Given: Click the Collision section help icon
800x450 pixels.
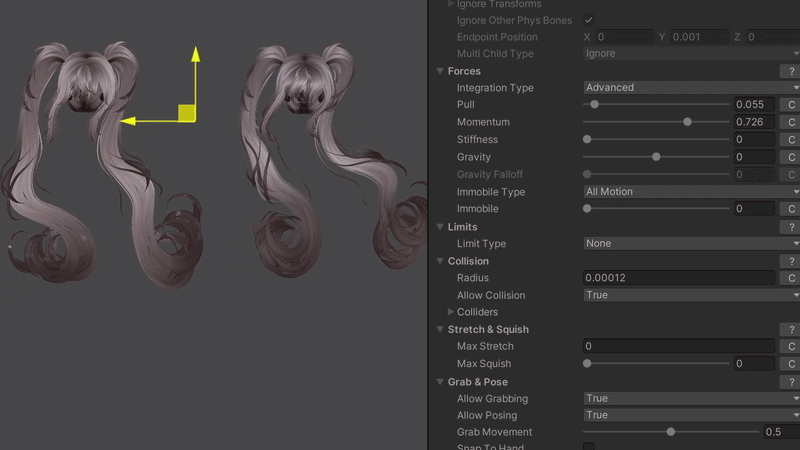Looking at the screenshot, I should tap(791, 261).
